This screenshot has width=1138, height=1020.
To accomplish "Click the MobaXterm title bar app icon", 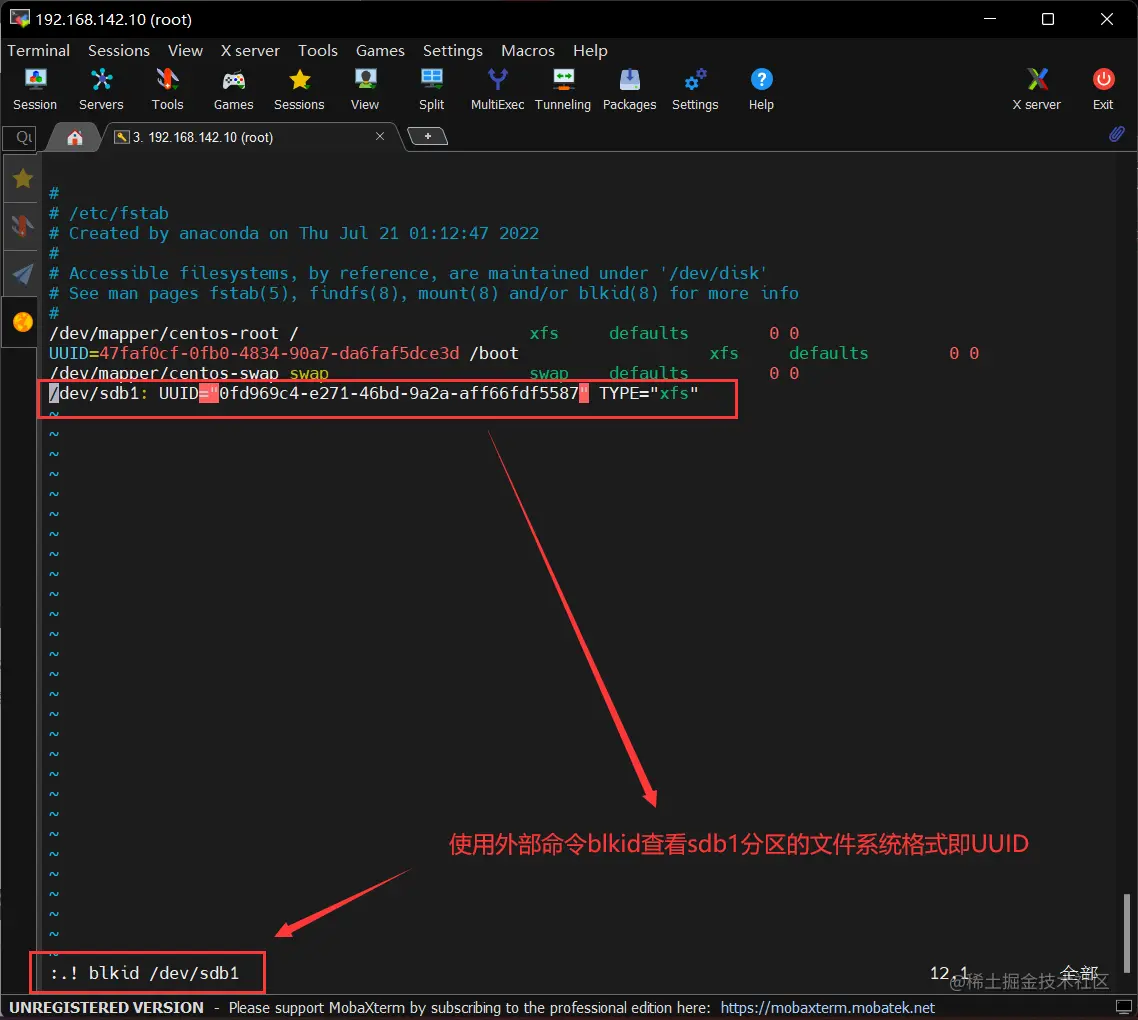I will [x=20, y=19].
